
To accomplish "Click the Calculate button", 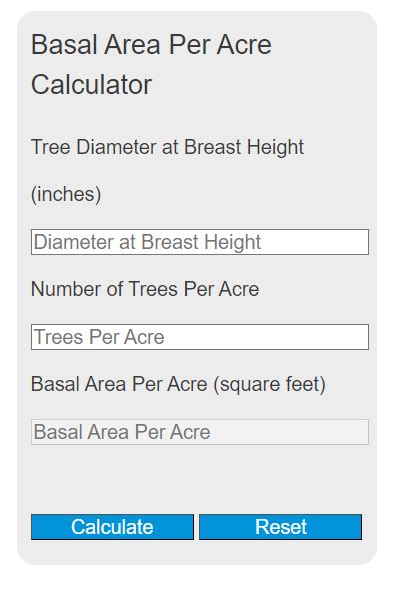I will point(112,527).
